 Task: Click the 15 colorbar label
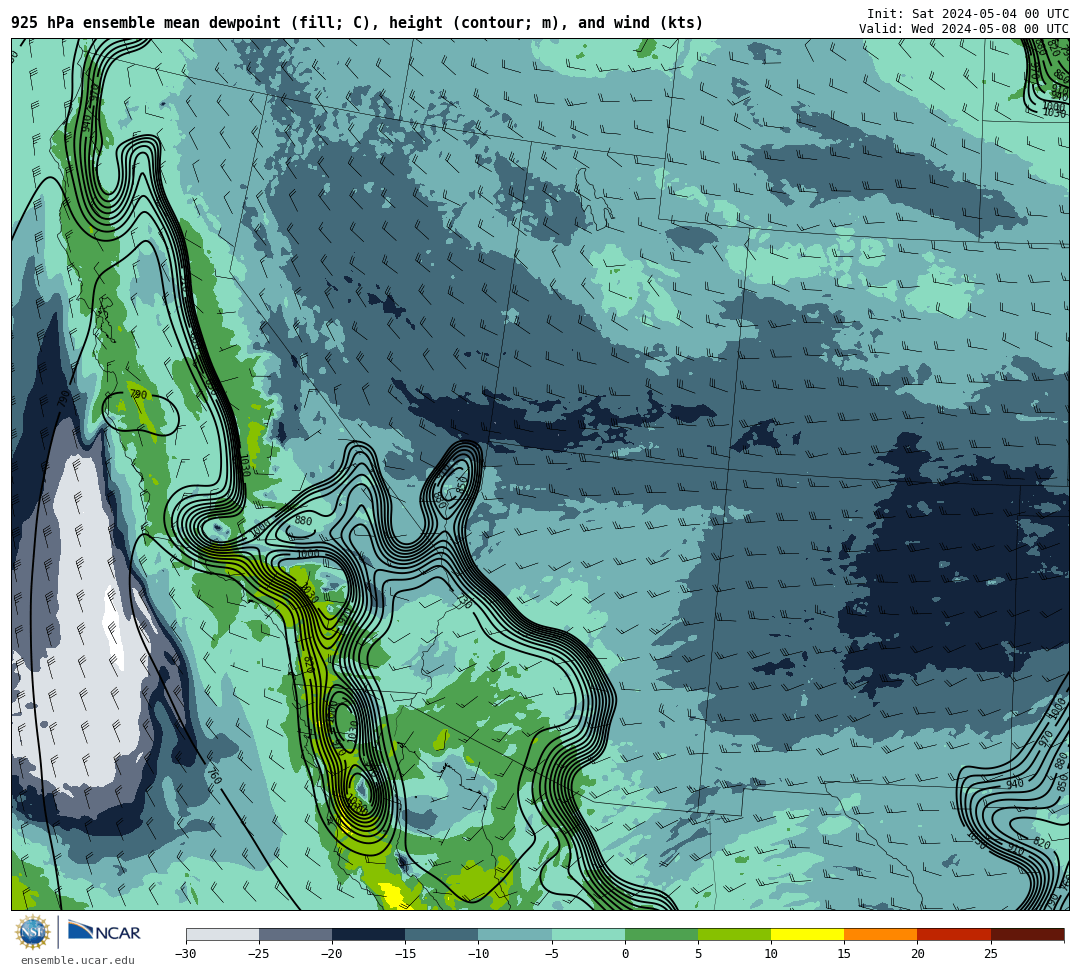tap(844, 954)
